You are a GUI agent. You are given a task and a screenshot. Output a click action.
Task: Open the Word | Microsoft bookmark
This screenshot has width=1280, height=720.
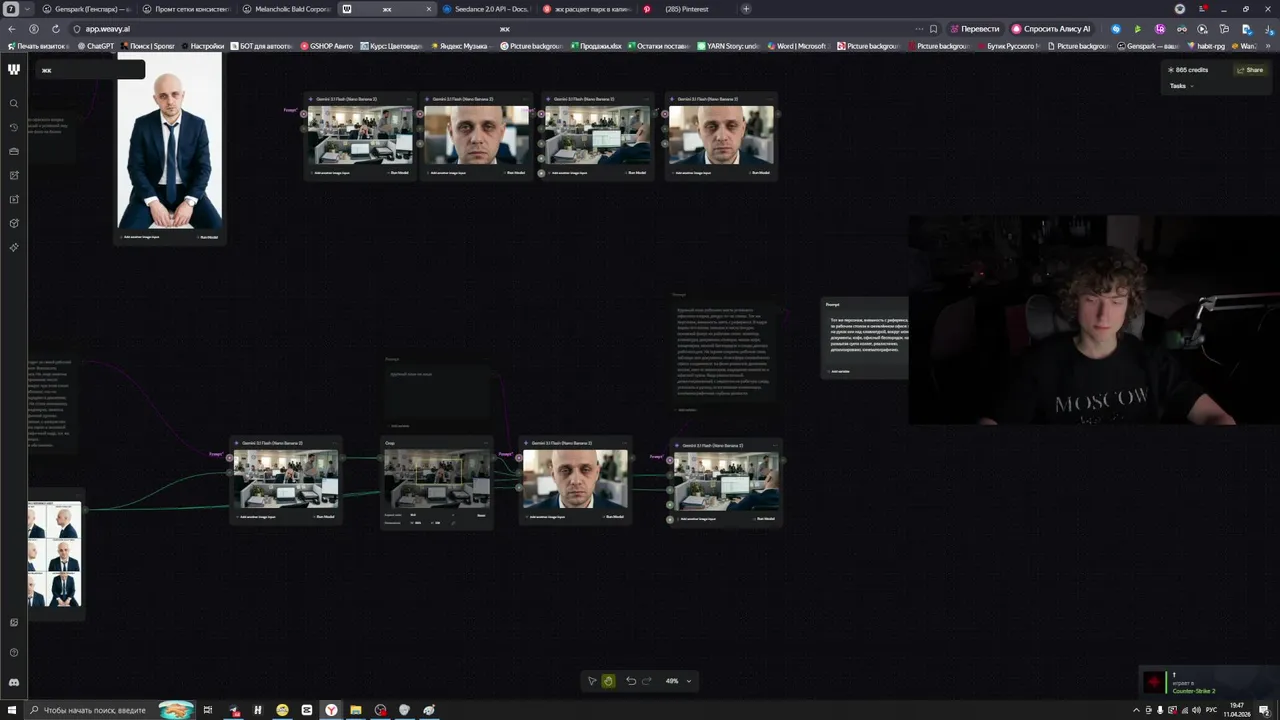[x=797, y=46]
